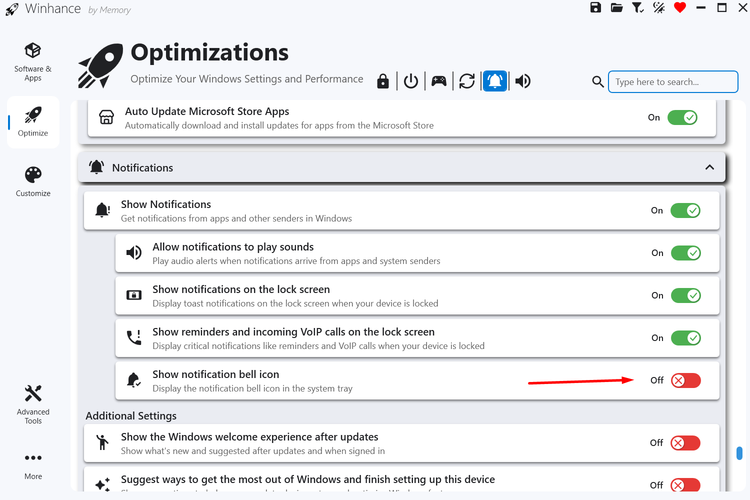
Task: Jump to the gaming controller section icon
Action: (439, 82)
